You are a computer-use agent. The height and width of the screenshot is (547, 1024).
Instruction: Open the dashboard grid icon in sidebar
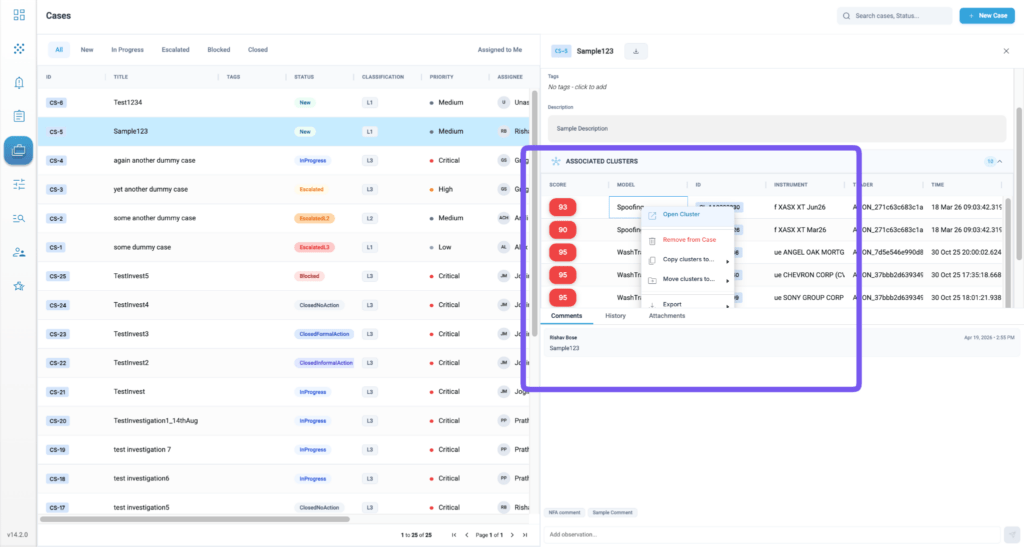tap(19, 14)
